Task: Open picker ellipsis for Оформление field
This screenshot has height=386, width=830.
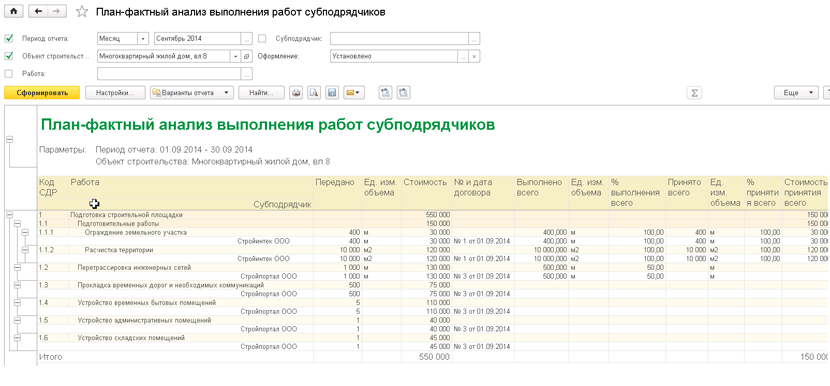Action: [464, 56]
